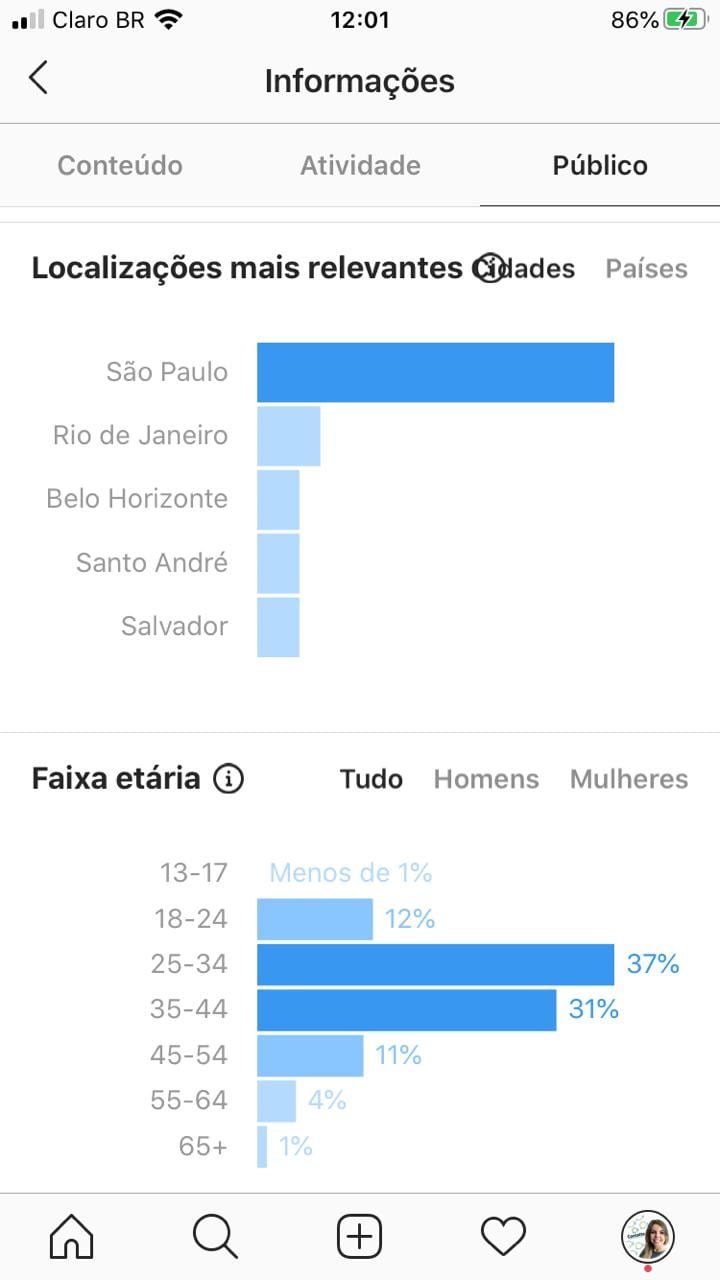720x1280 pixels.
Task: Tap the info icon beside Localizações mais relevantes
Action: [x=488, y=268]
